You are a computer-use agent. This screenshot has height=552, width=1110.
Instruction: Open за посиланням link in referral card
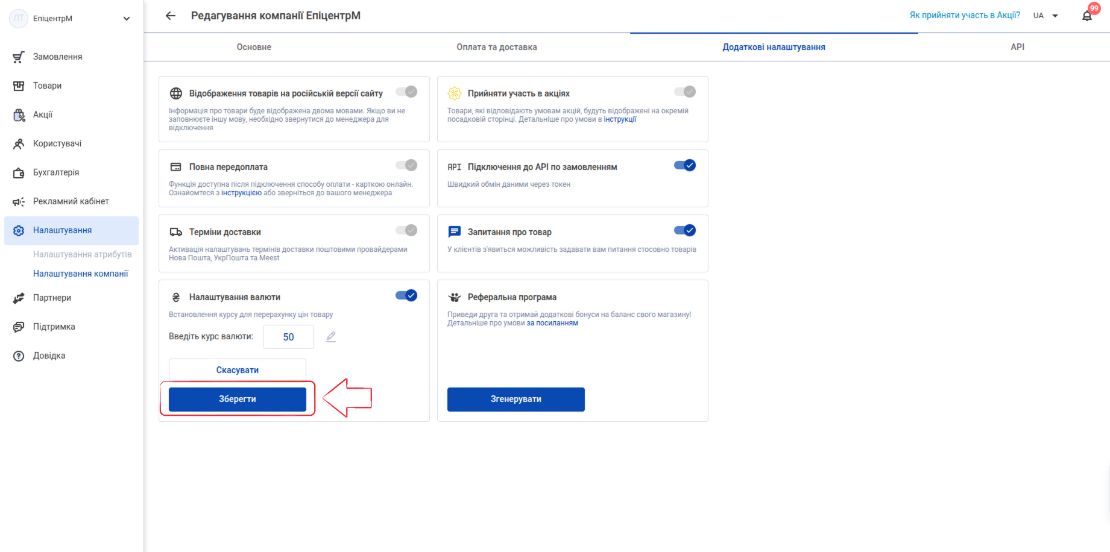[x=552, y=323]
